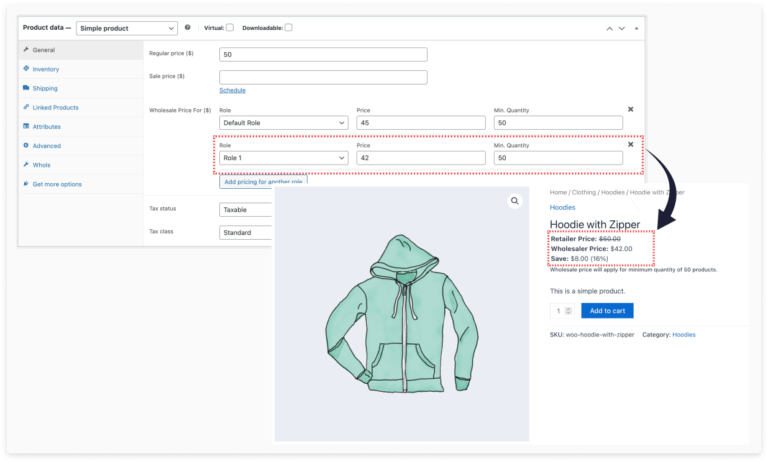
Task: Open the Default Role dropdown
Action: (284, 122)
